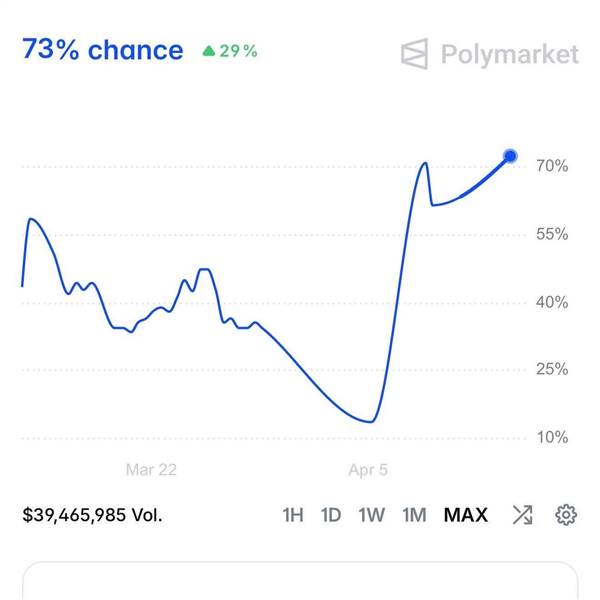Click the Polymarket logo icon

(414, 54)
